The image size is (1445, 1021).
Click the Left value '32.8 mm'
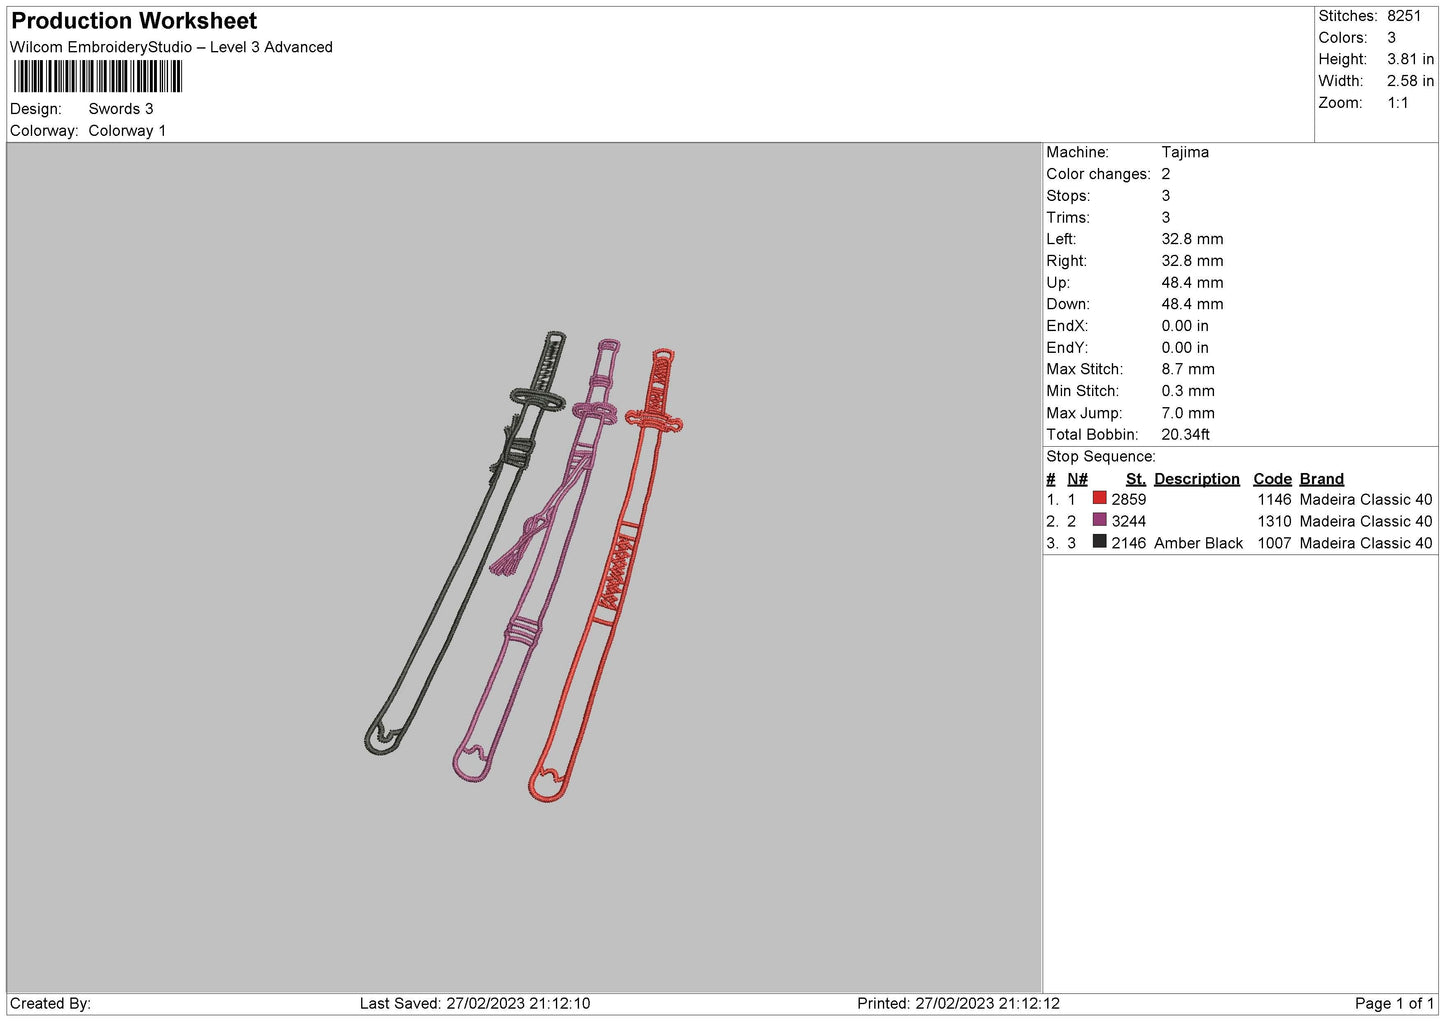click(1192, 239)
